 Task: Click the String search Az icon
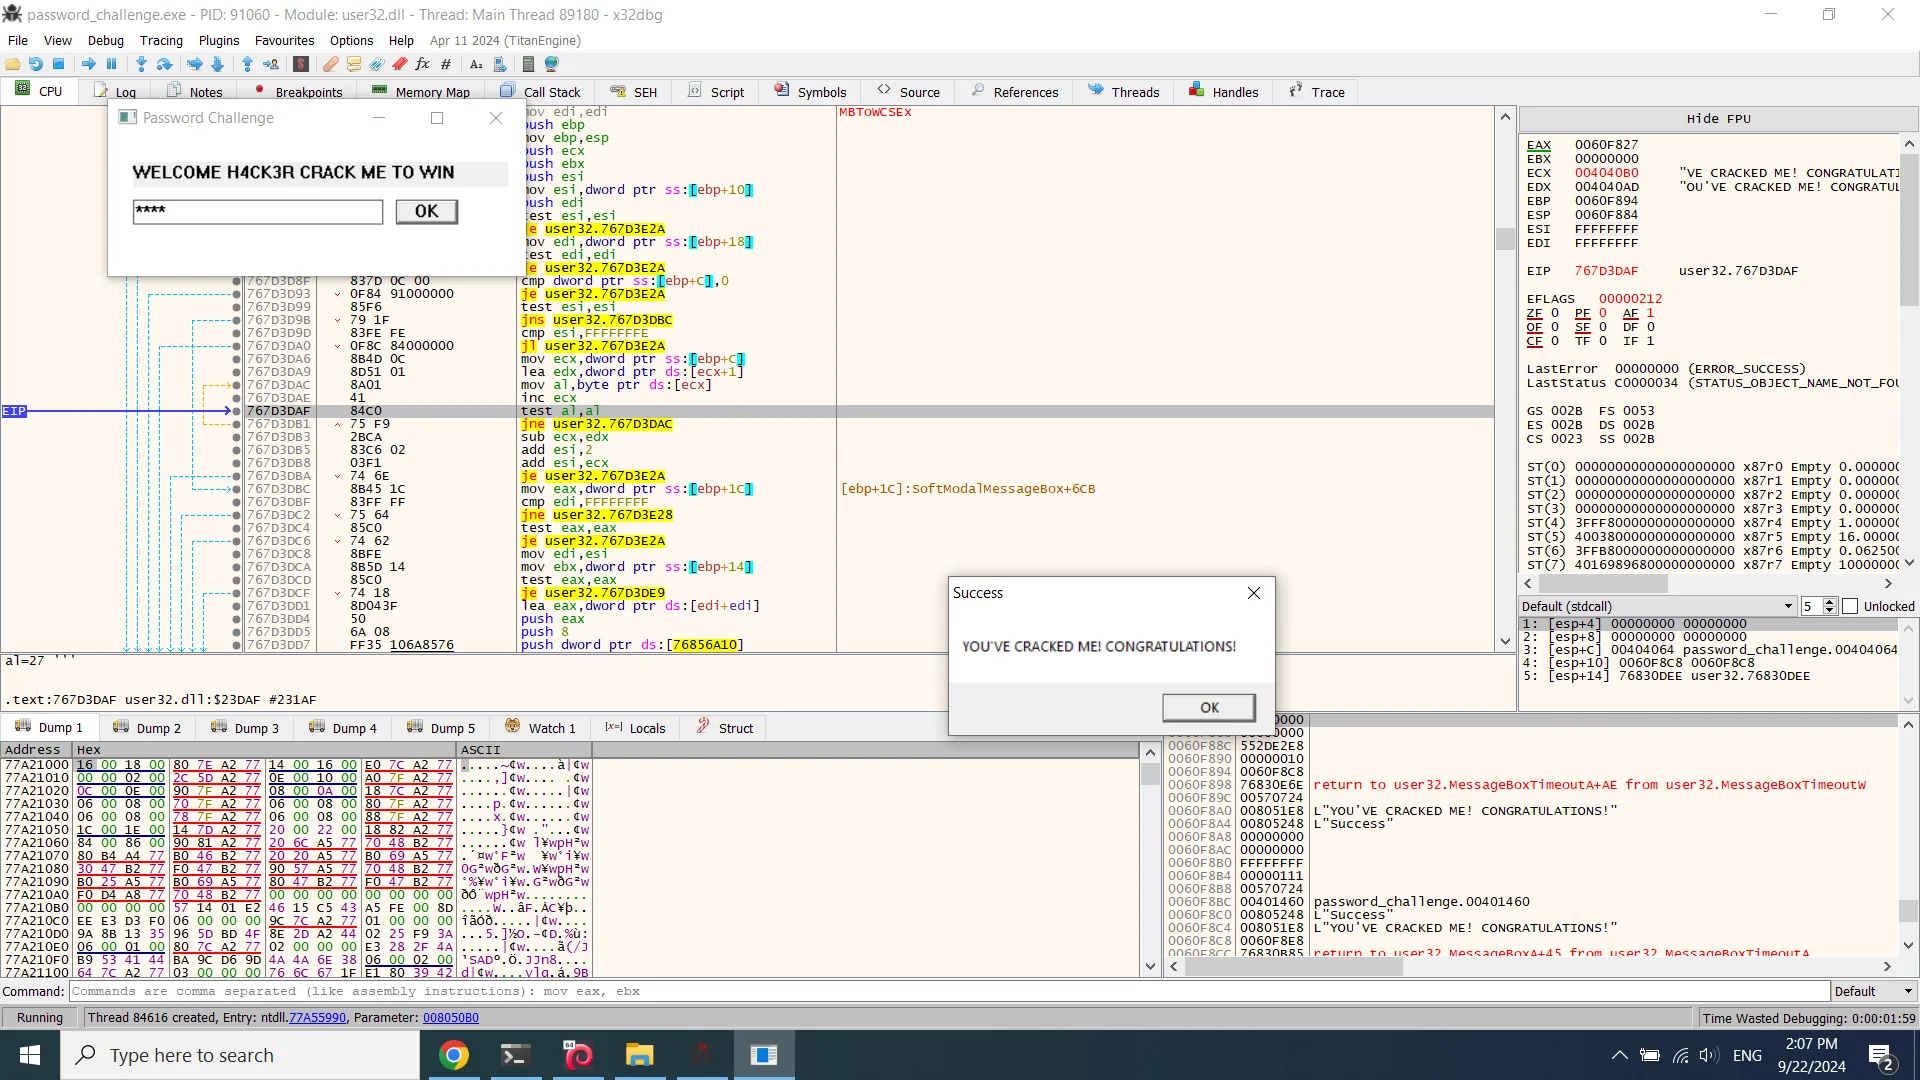476,64
